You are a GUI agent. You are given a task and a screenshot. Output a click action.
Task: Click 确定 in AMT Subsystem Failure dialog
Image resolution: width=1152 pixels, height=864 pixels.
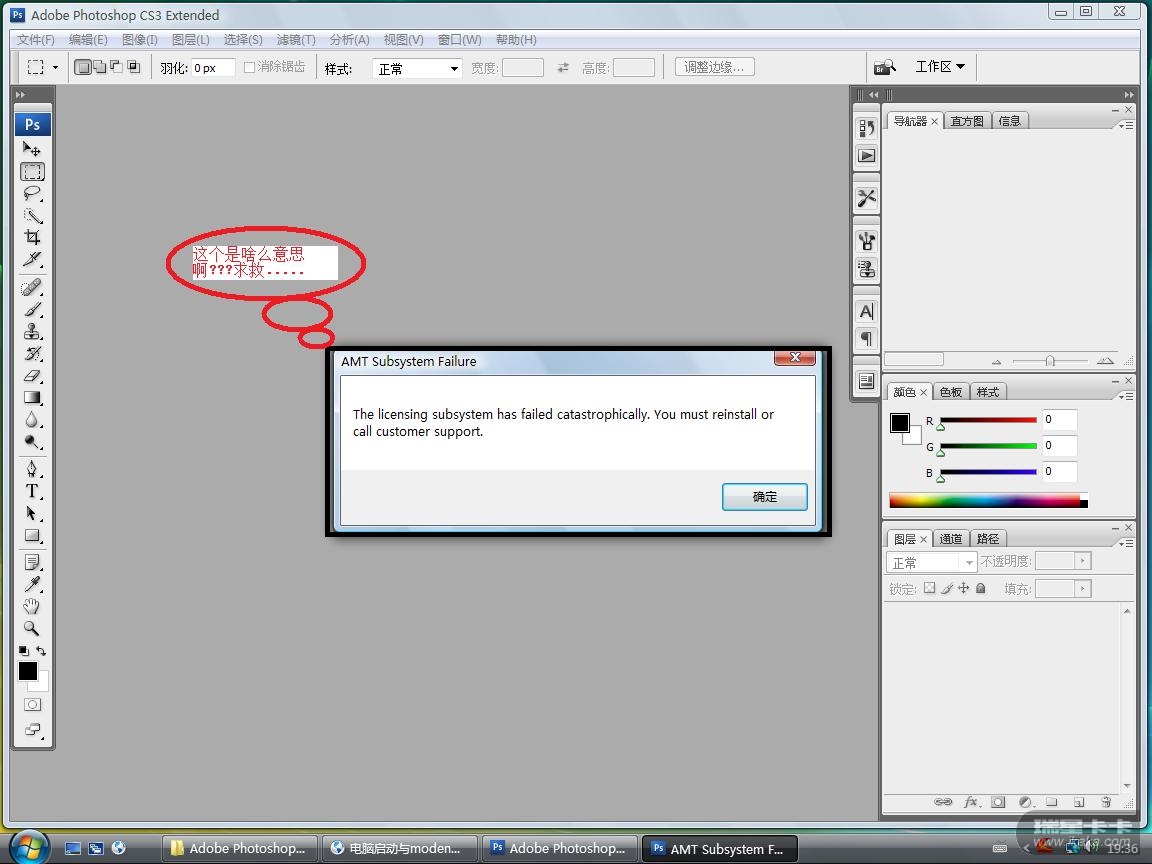(765, 497)
